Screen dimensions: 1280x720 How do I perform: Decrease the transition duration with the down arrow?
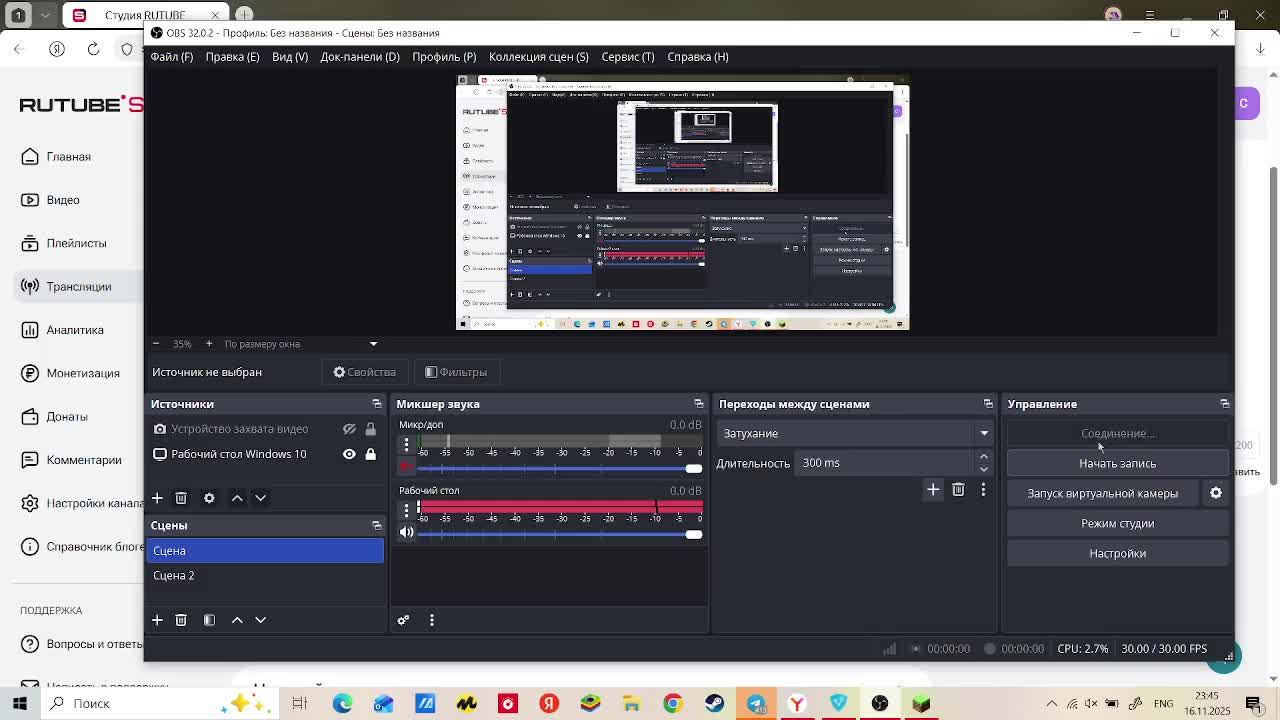coord(984,469)
